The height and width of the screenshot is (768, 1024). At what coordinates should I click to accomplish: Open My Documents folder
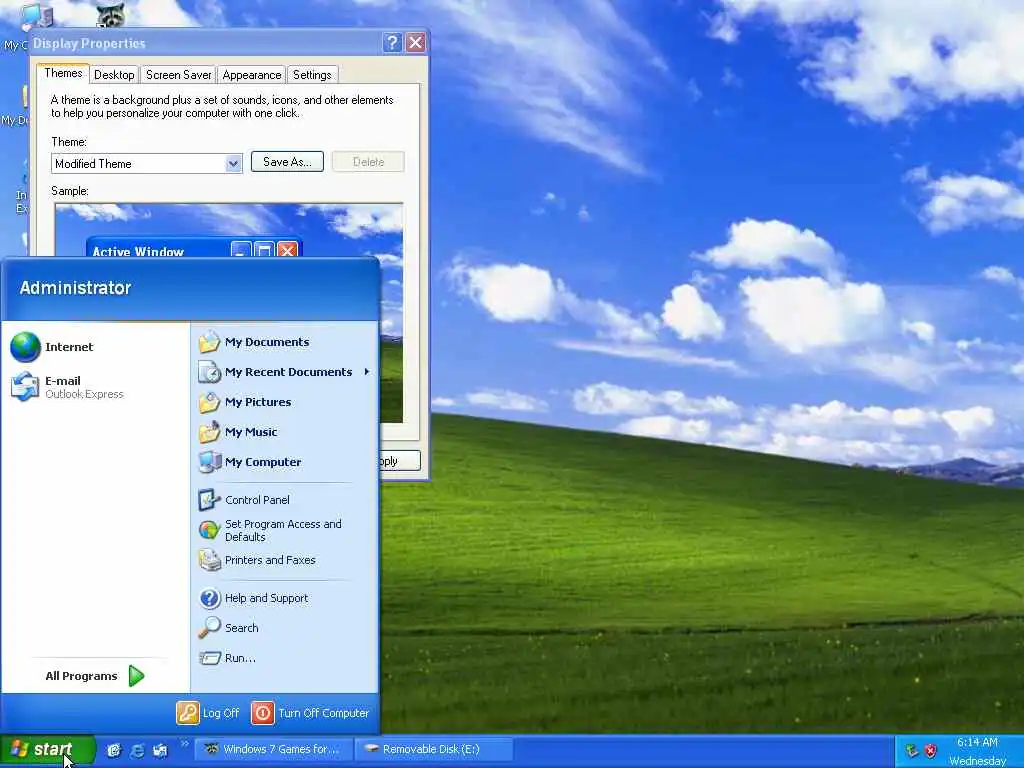pyautogui.click(x=285, y=342)
